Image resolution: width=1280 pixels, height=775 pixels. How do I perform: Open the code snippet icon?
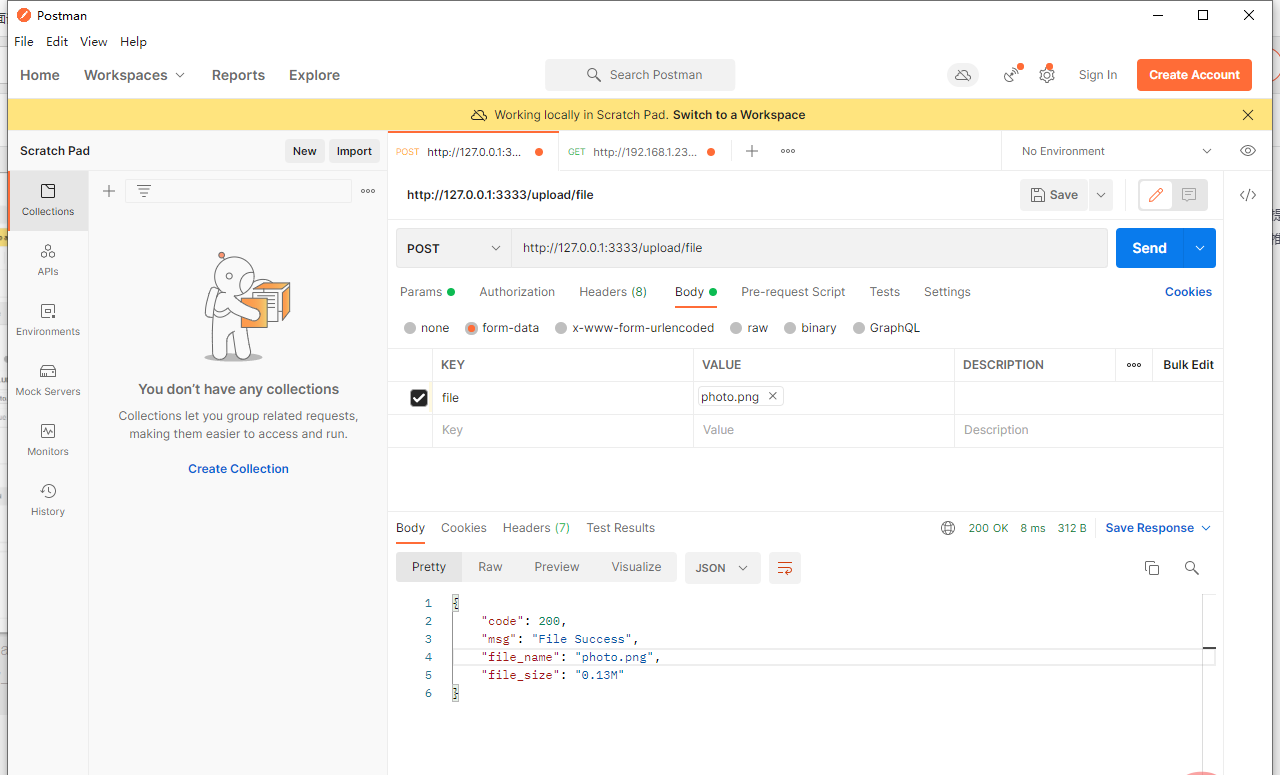[x=1248, y=195]
